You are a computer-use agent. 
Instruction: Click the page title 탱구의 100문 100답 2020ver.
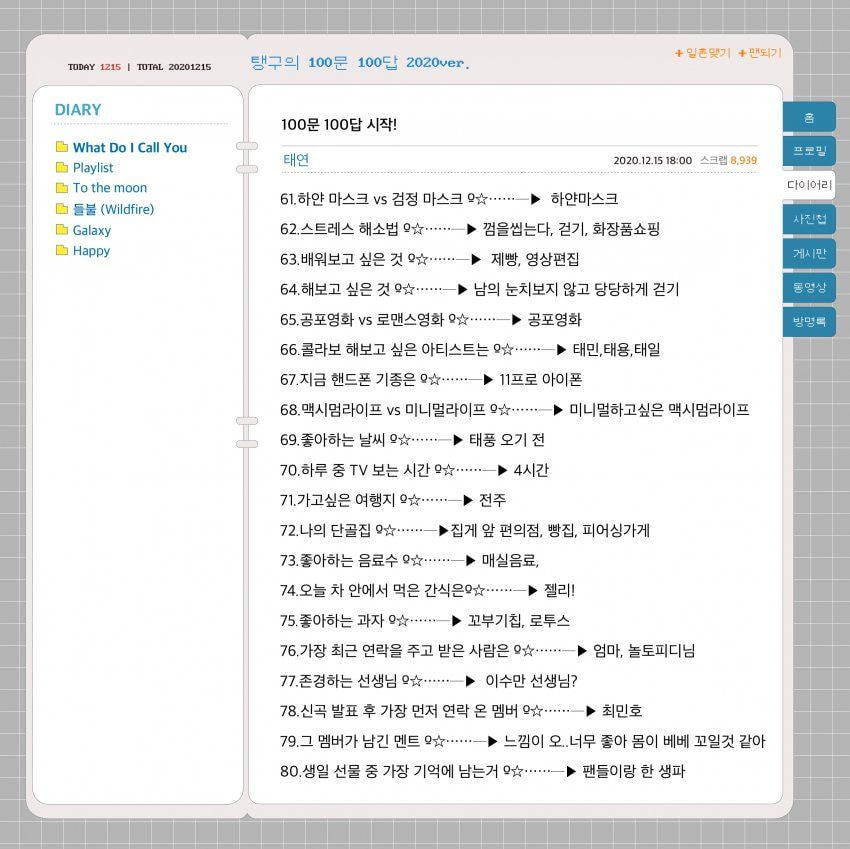(360, 62)
